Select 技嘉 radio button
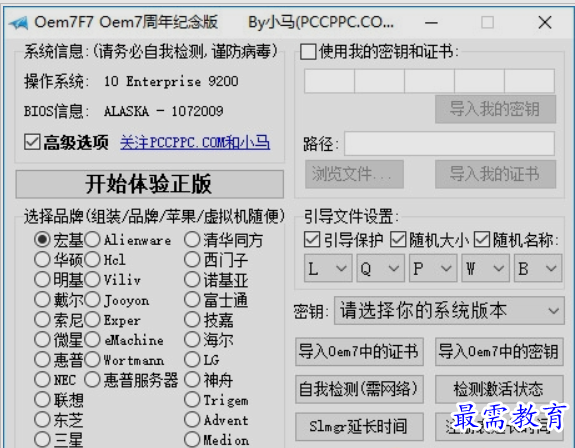The height and width of the screenshot is (448, 575). [x=192, y=320]
